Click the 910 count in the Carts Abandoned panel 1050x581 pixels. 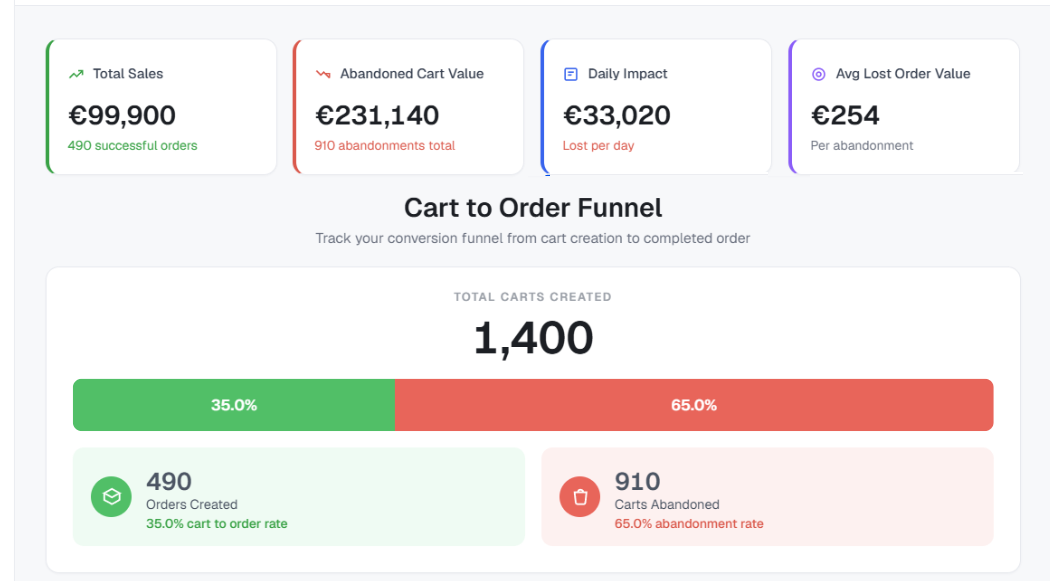(638, 481)
